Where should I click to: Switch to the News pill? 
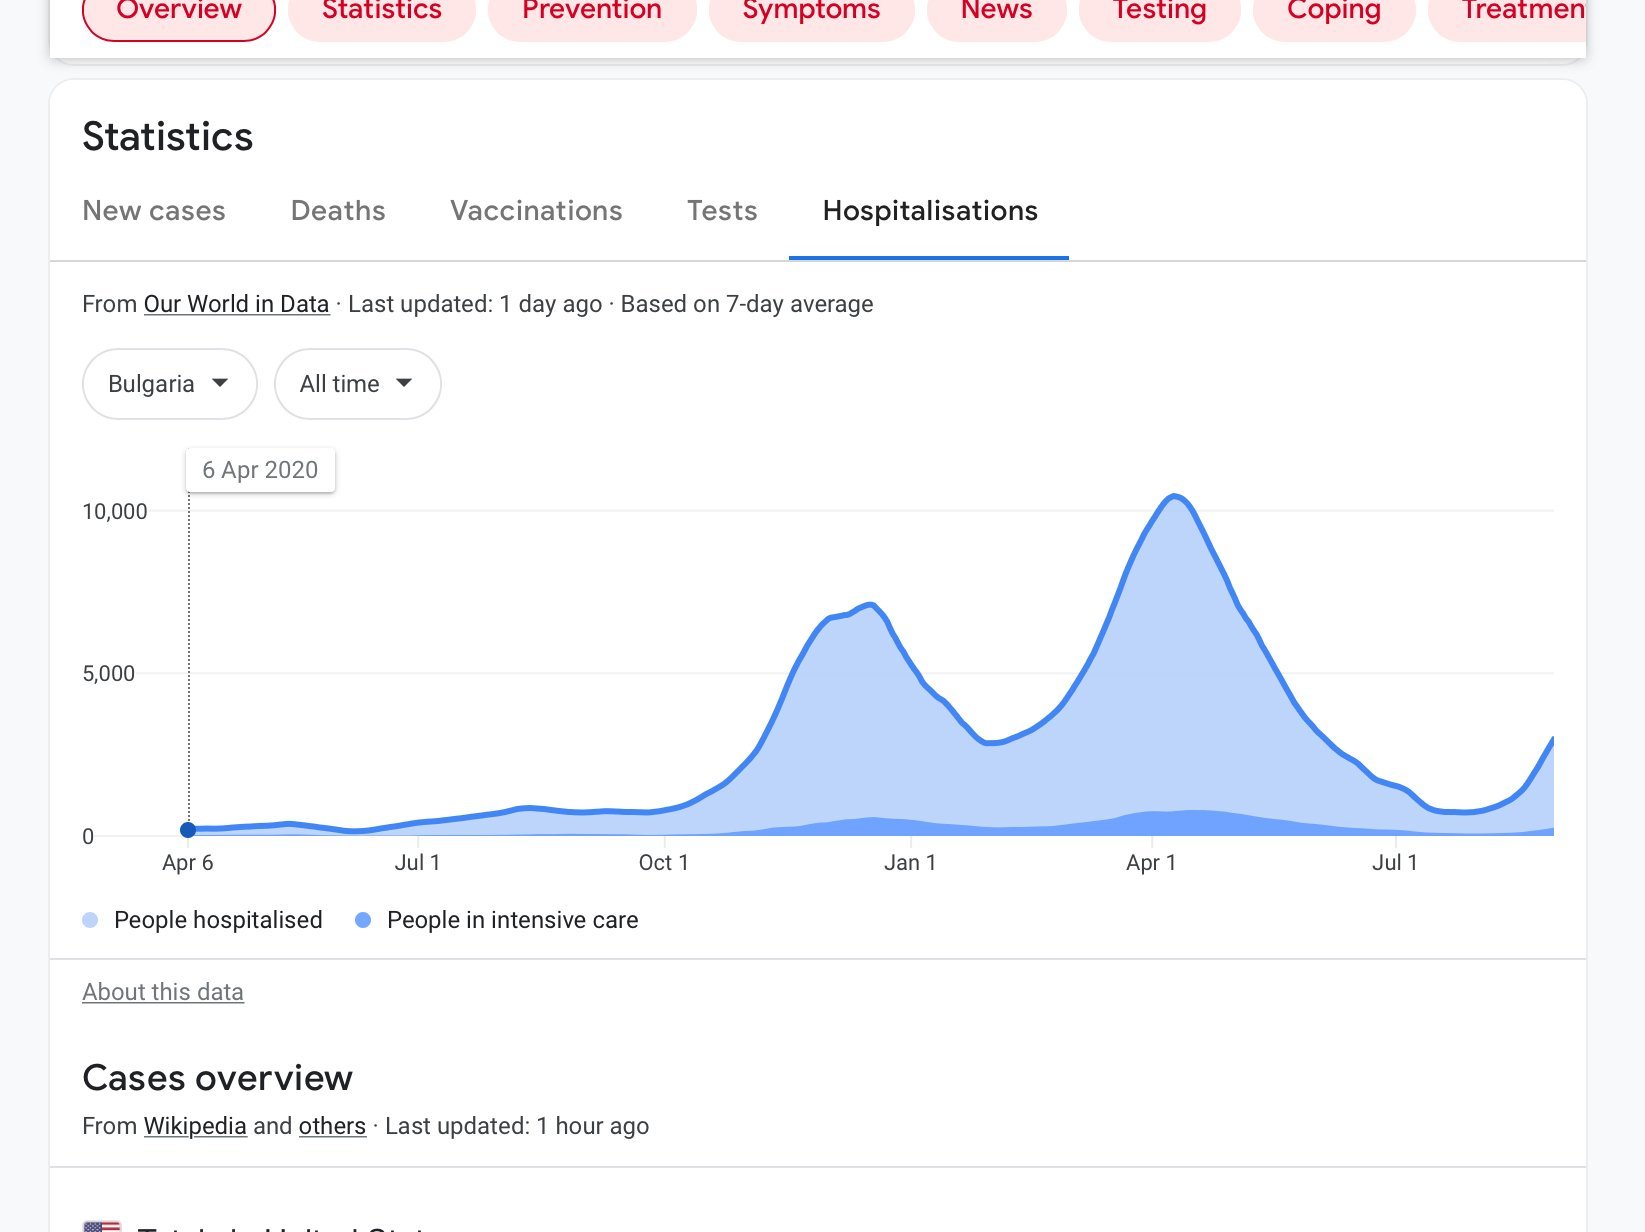point(996,14)
